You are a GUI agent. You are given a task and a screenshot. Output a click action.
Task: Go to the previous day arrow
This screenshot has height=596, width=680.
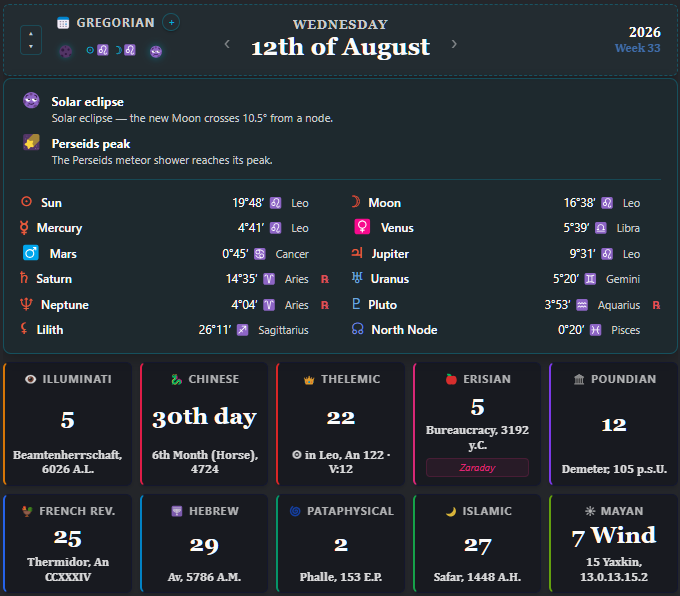227,44
